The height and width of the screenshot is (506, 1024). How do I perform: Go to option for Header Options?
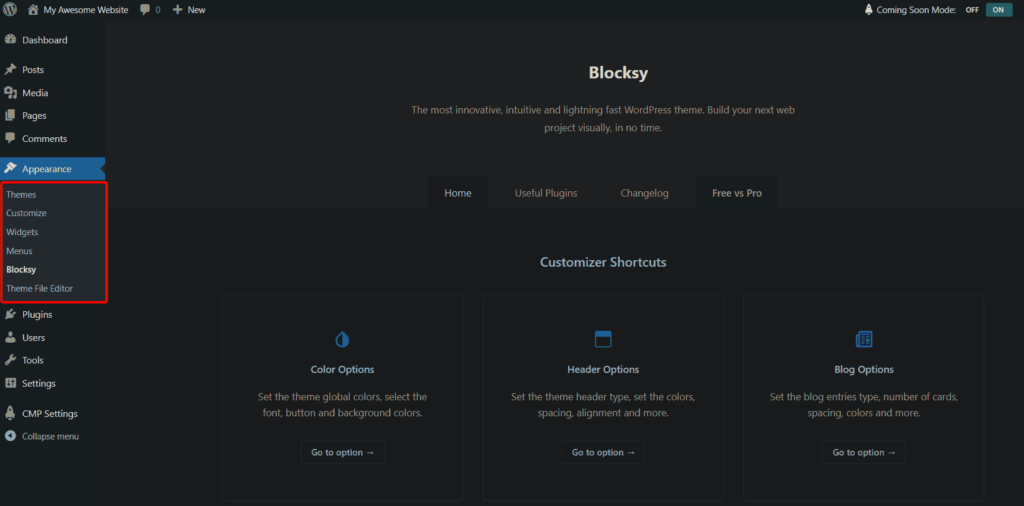pyautogui.click(x=603, y=452)
